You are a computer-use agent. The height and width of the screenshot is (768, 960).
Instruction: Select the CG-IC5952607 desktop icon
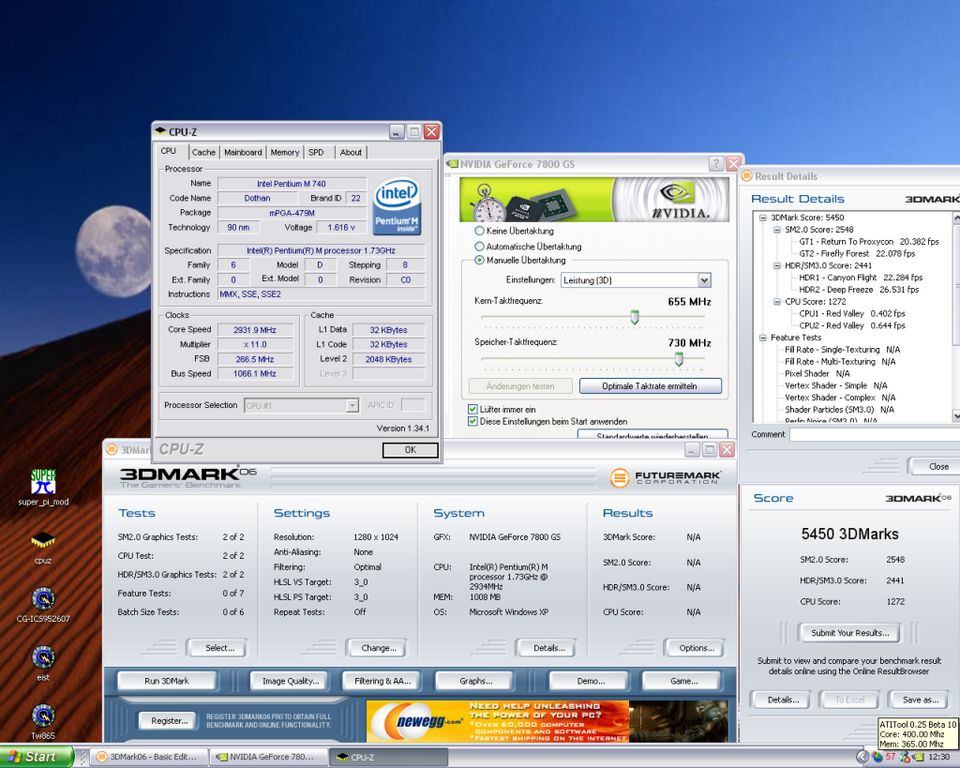43,599
